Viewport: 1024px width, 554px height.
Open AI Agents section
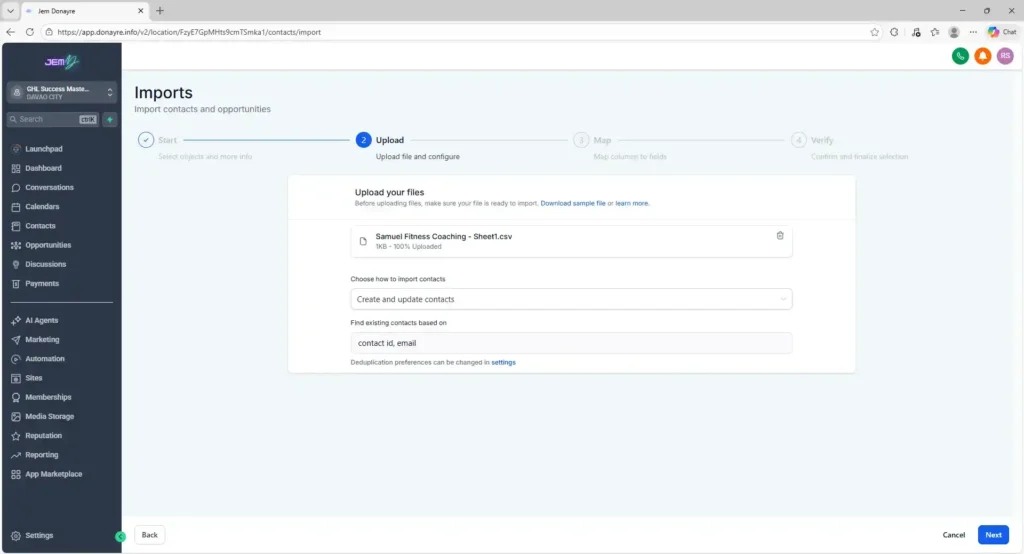(x=41, y=320)
